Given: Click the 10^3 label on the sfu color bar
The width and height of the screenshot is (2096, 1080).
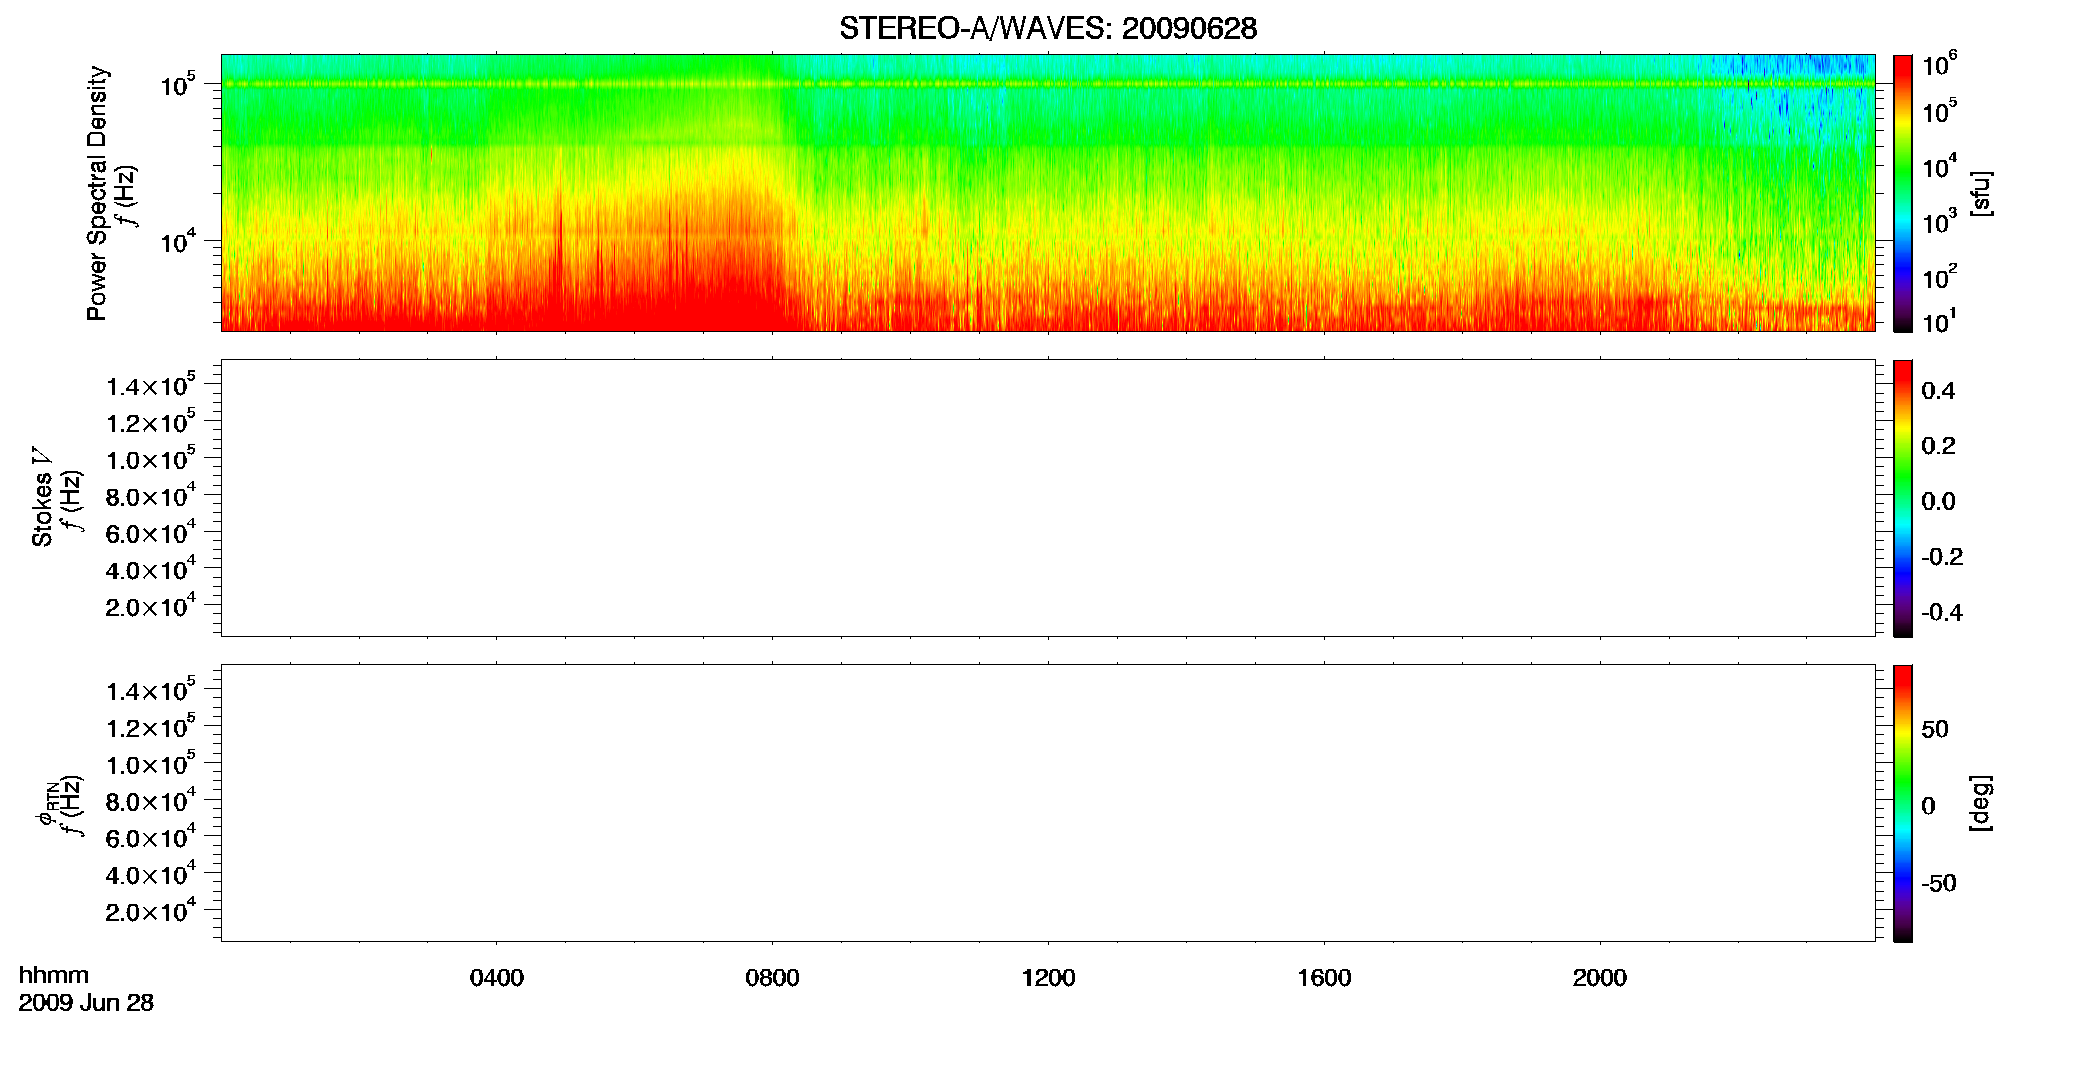Looking at the screenshot, I should coord(1939,222).
